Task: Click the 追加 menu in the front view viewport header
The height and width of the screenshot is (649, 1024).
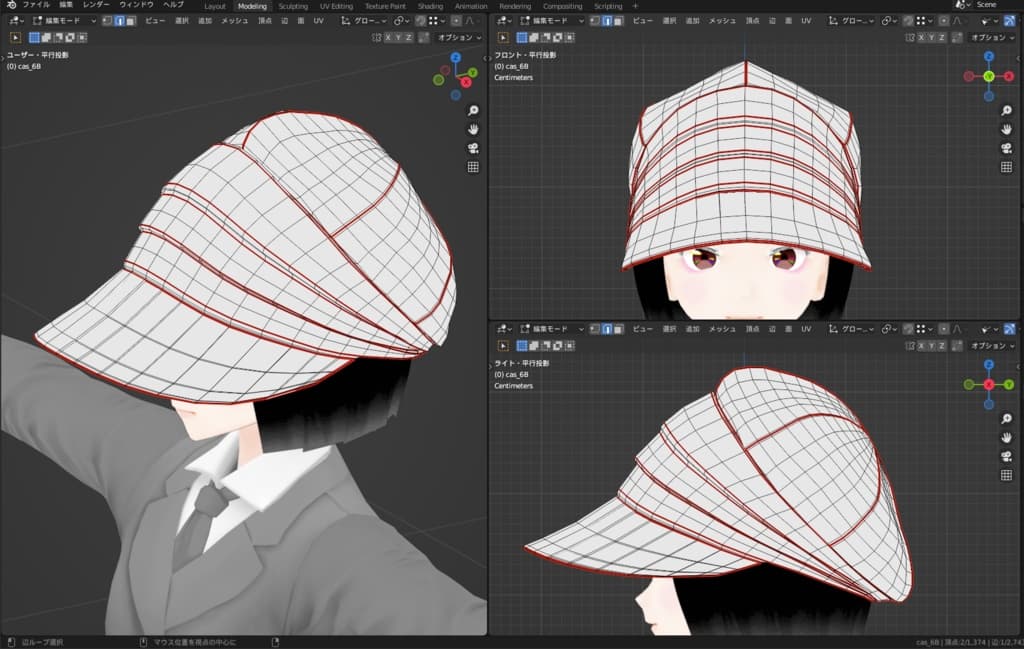Action: (692, 20)
